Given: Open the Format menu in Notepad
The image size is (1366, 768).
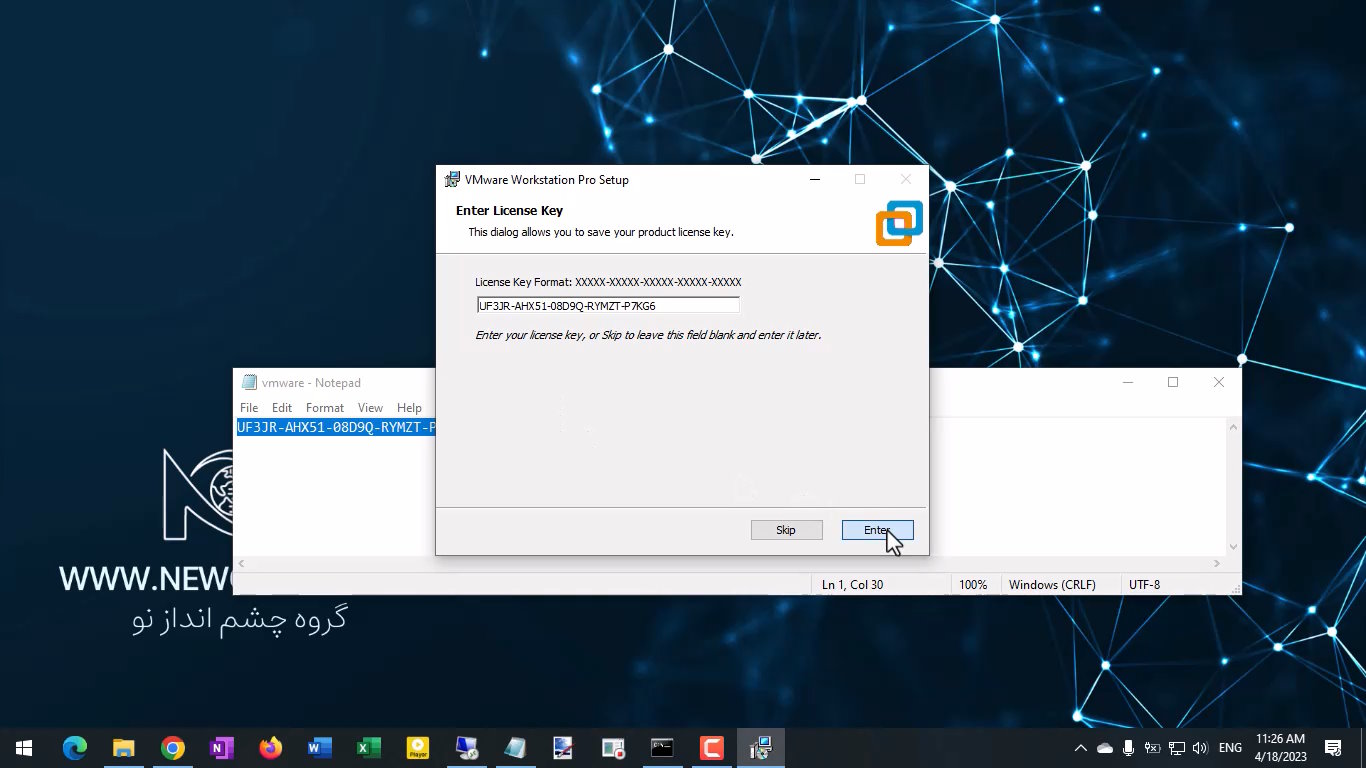Looking at the screenshot, I should 325,408.
